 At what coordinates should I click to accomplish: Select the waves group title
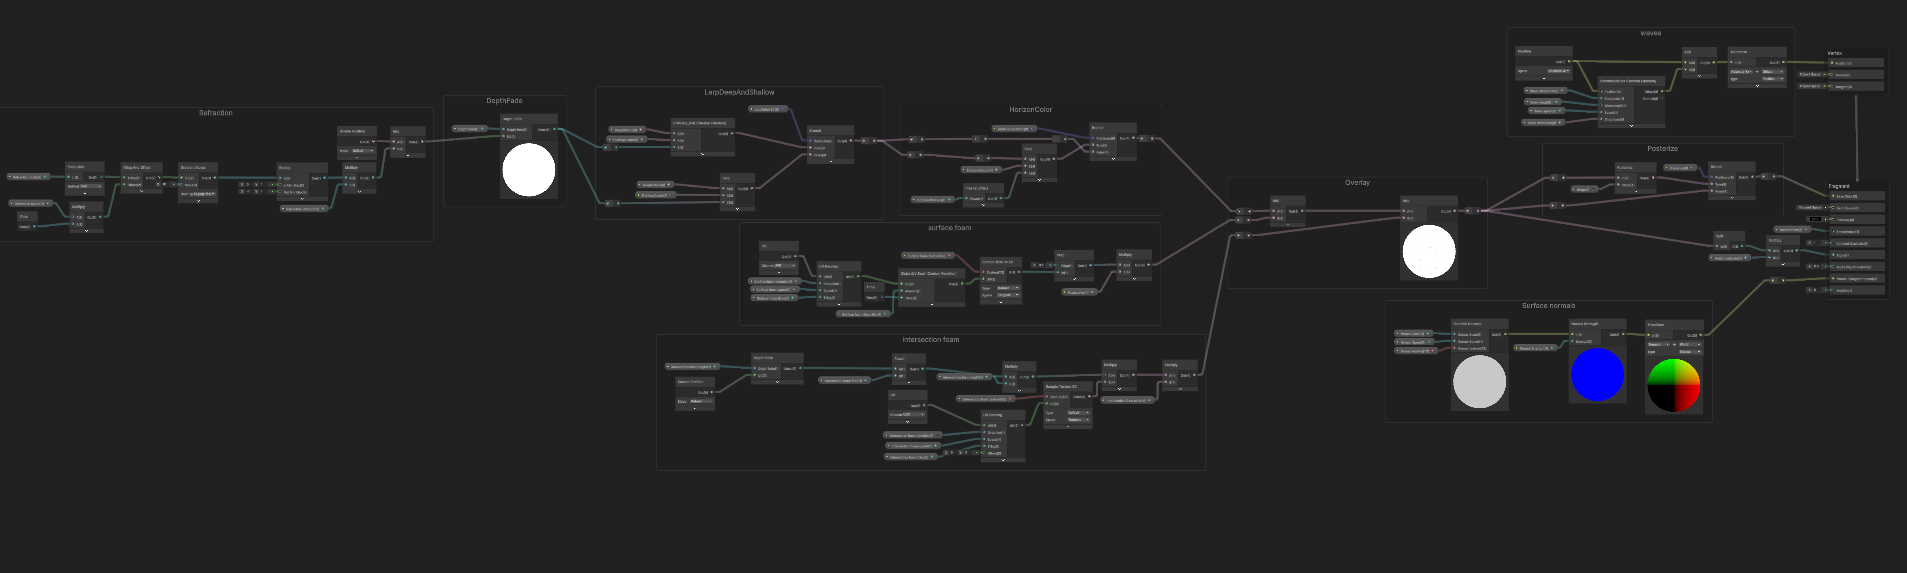tap(1651, 33)
